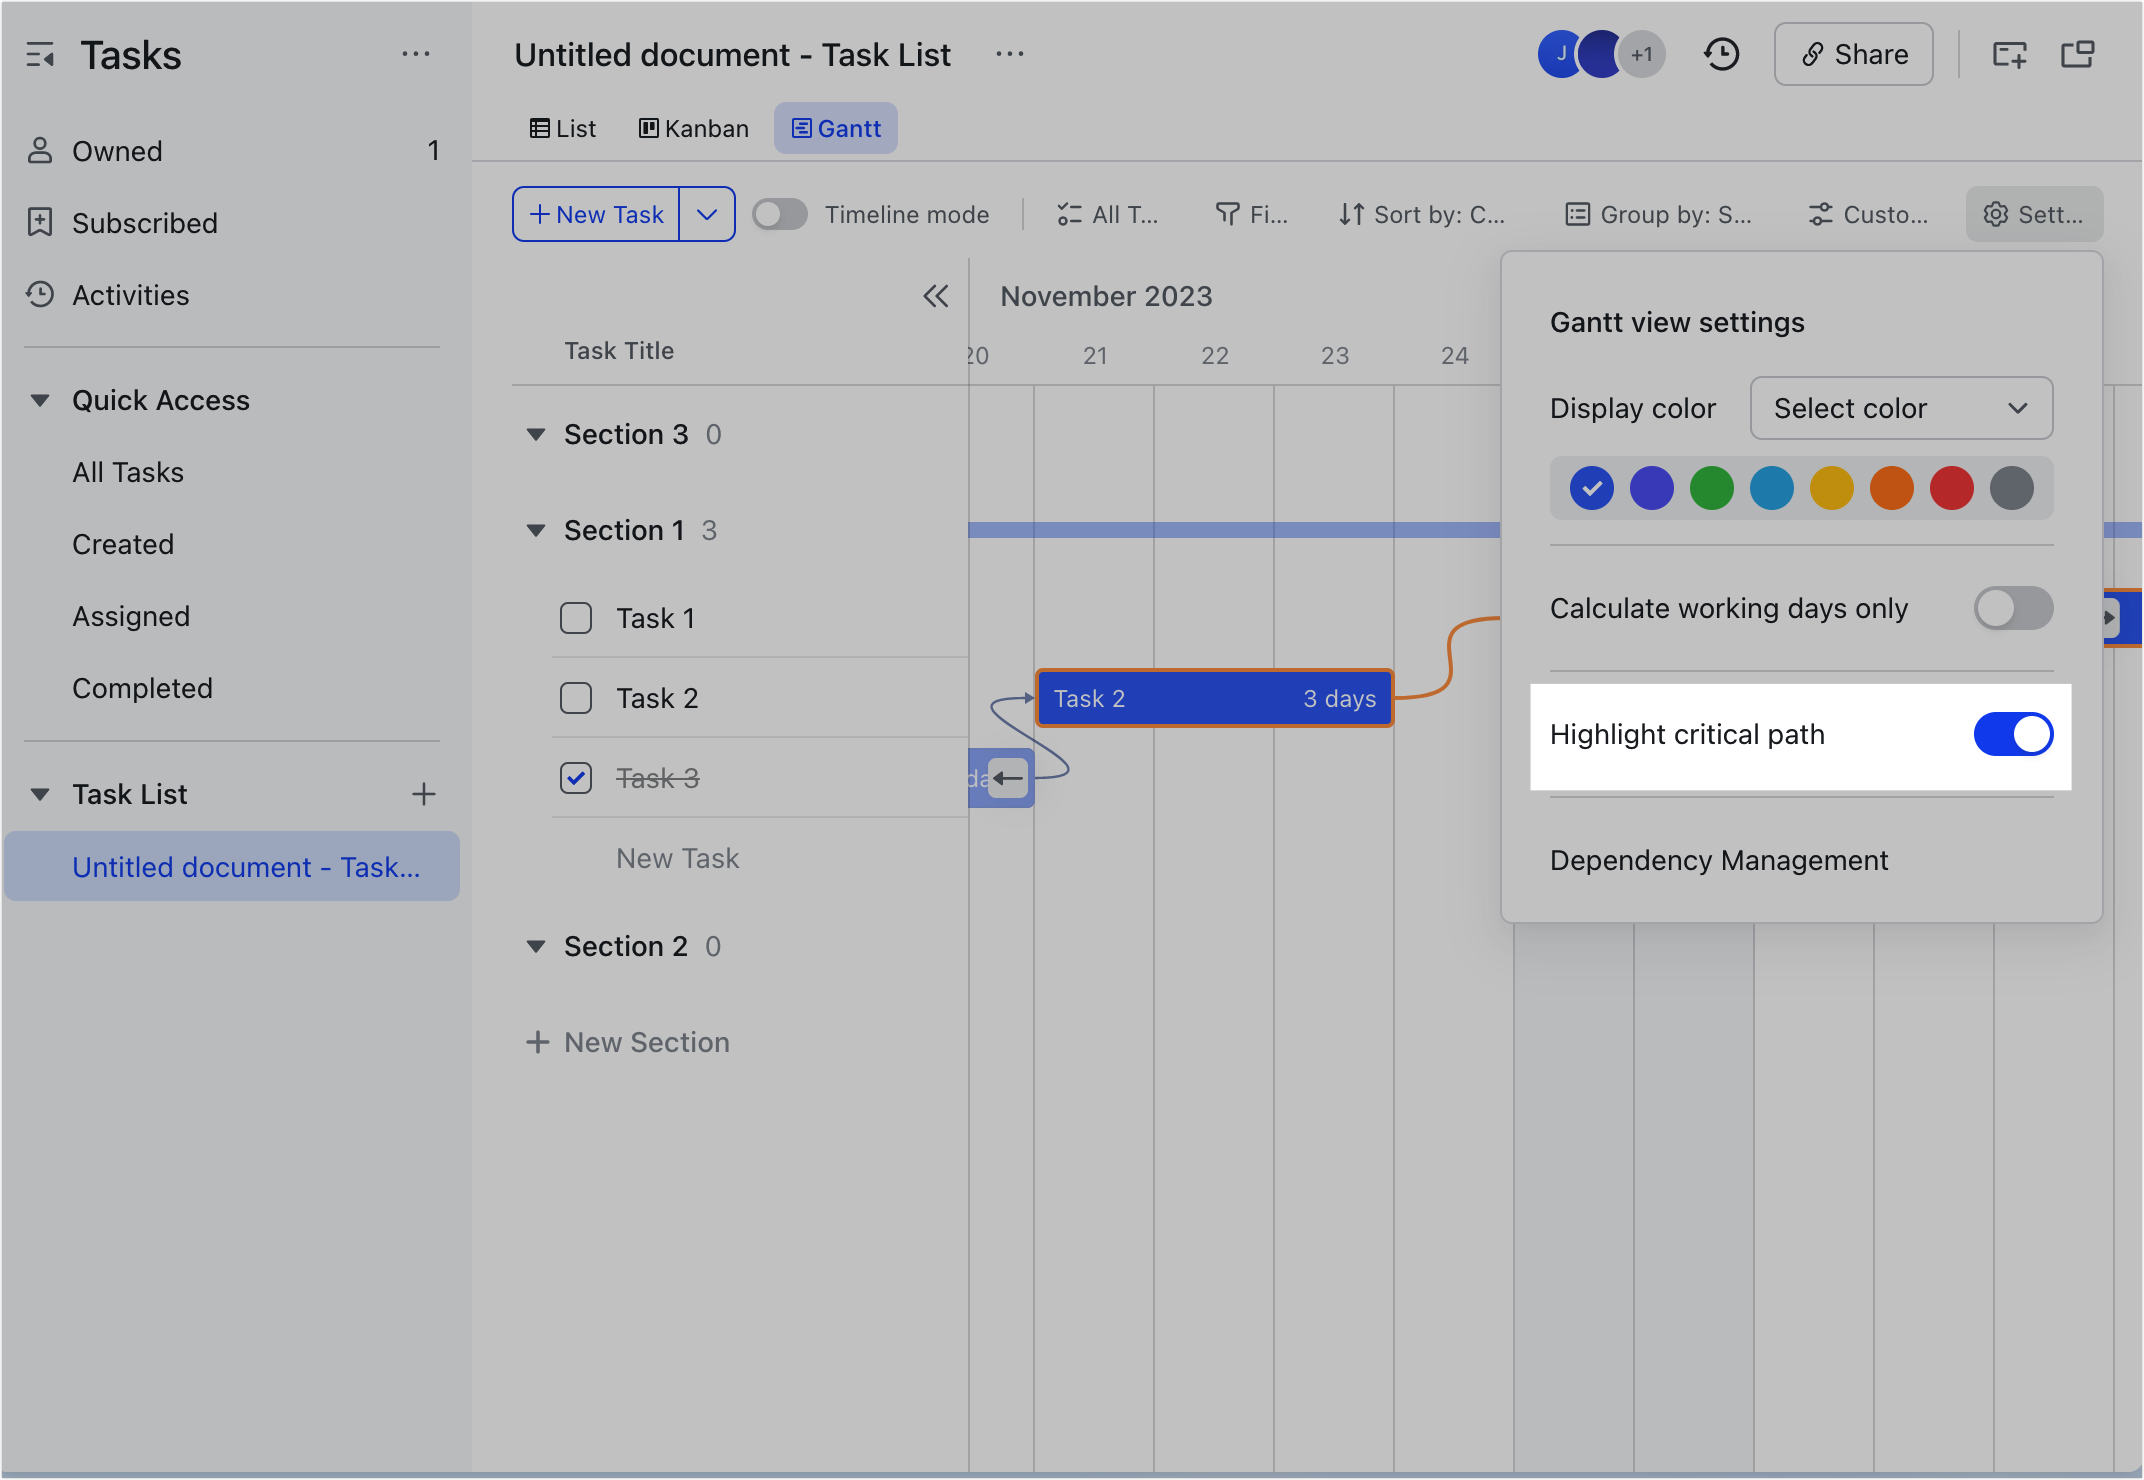Turn on Calculate working days only
The image size is (2144, 1480).
pos(2012,608)
